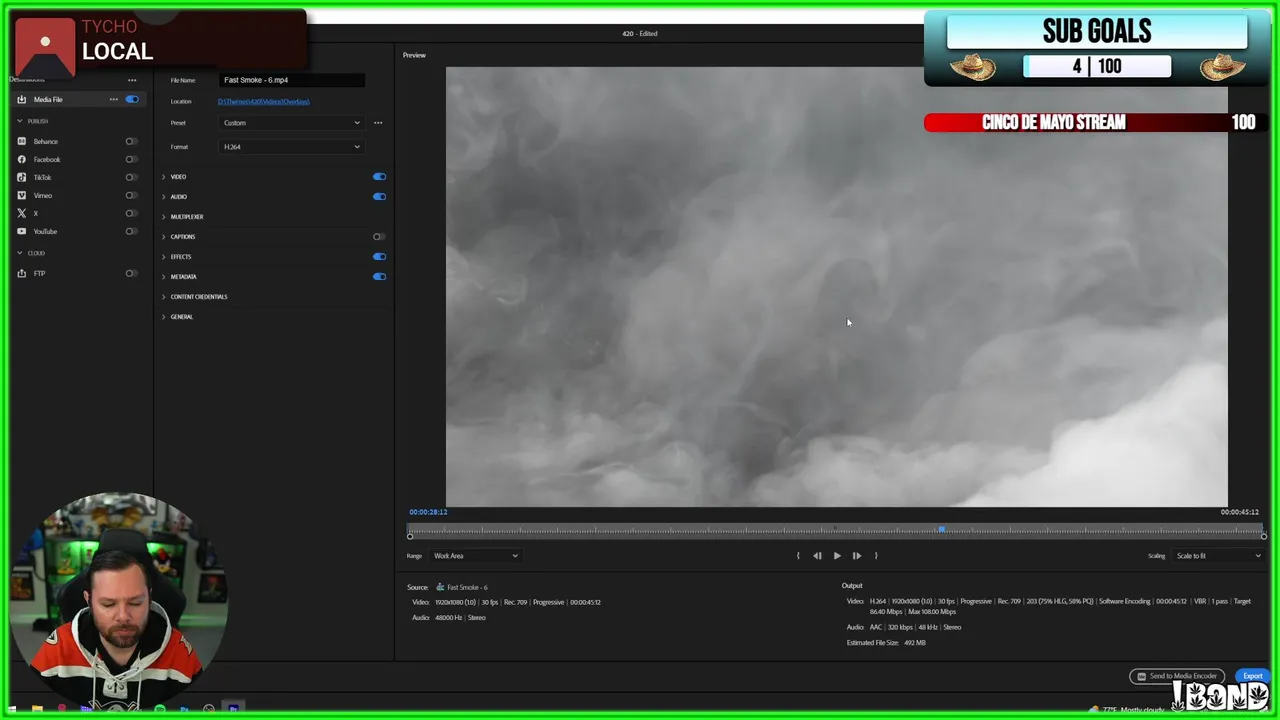The width and height of the screenshot is (1280, 720).
Task: Click the Media File destination icon
Action: 21,99
